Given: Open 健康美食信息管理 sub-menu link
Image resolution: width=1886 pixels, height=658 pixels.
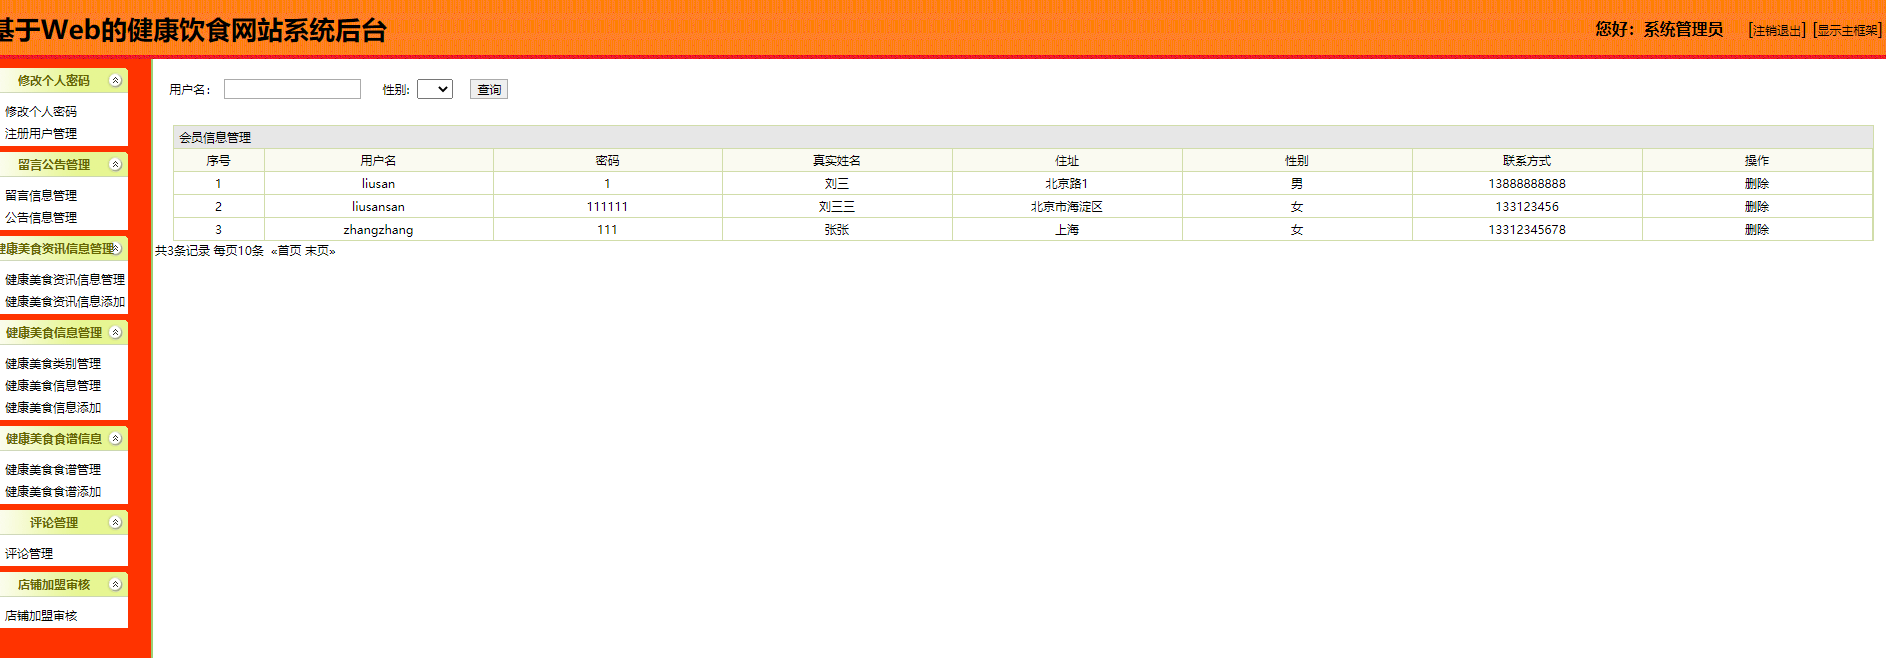Looking at the screenshot, I should click(x=53, y=385).
